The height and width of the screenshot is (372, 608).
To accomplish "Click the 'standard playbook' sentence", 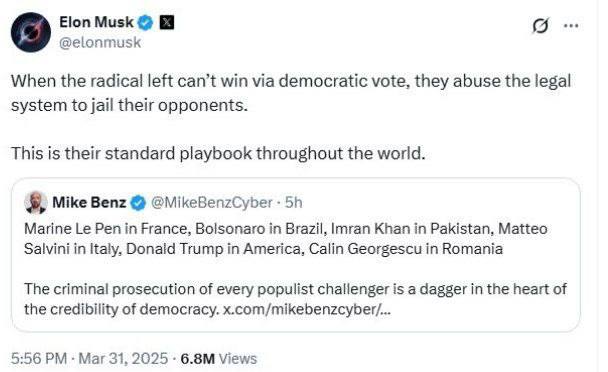I will coord(218,154).
